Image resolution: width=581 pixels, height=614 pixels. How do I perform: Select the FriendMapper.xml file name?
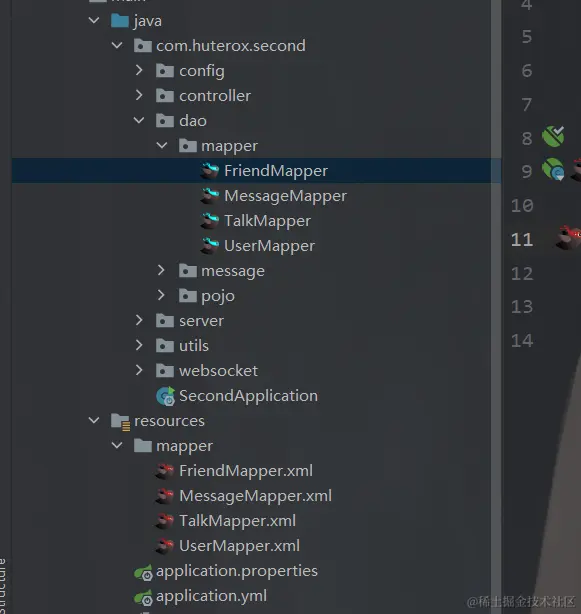[246, 471]
